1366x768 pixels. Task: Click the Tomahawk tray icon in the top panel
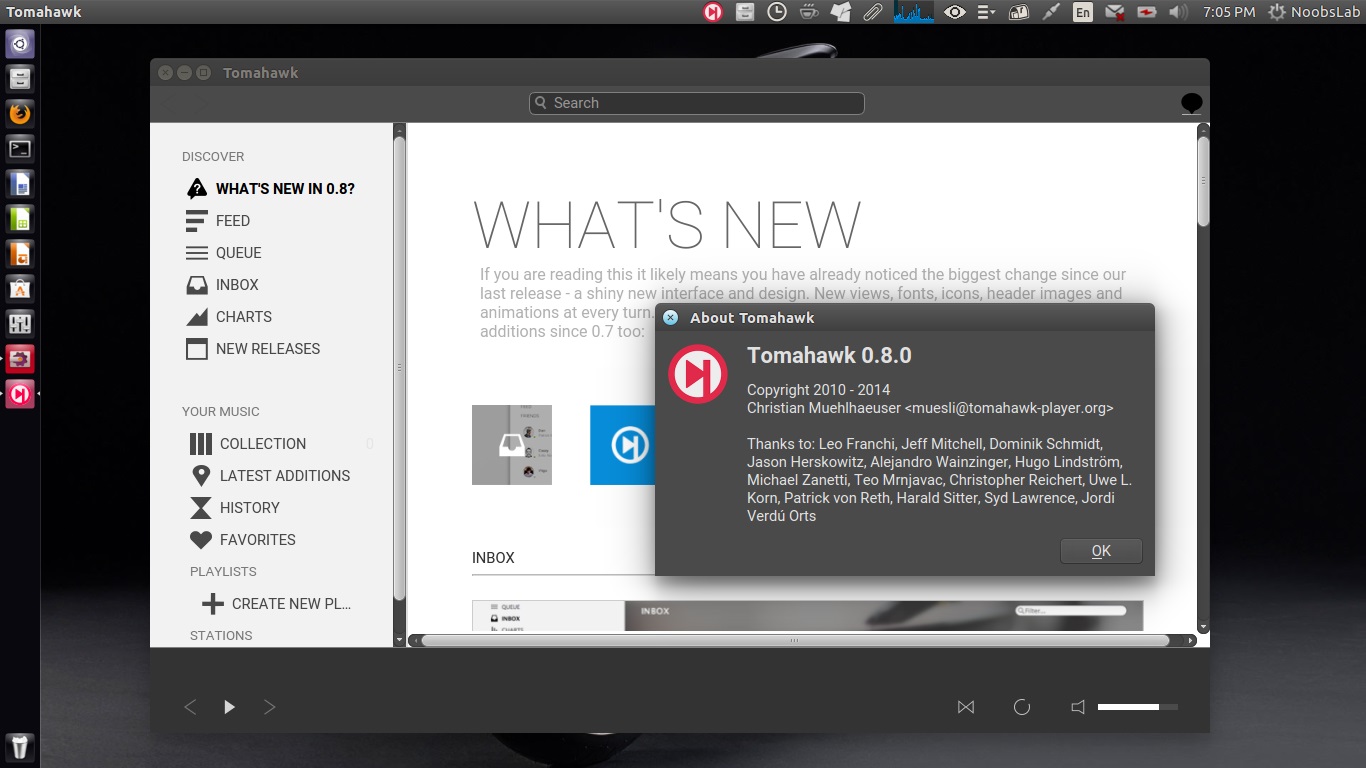click(x=712, y=12)
